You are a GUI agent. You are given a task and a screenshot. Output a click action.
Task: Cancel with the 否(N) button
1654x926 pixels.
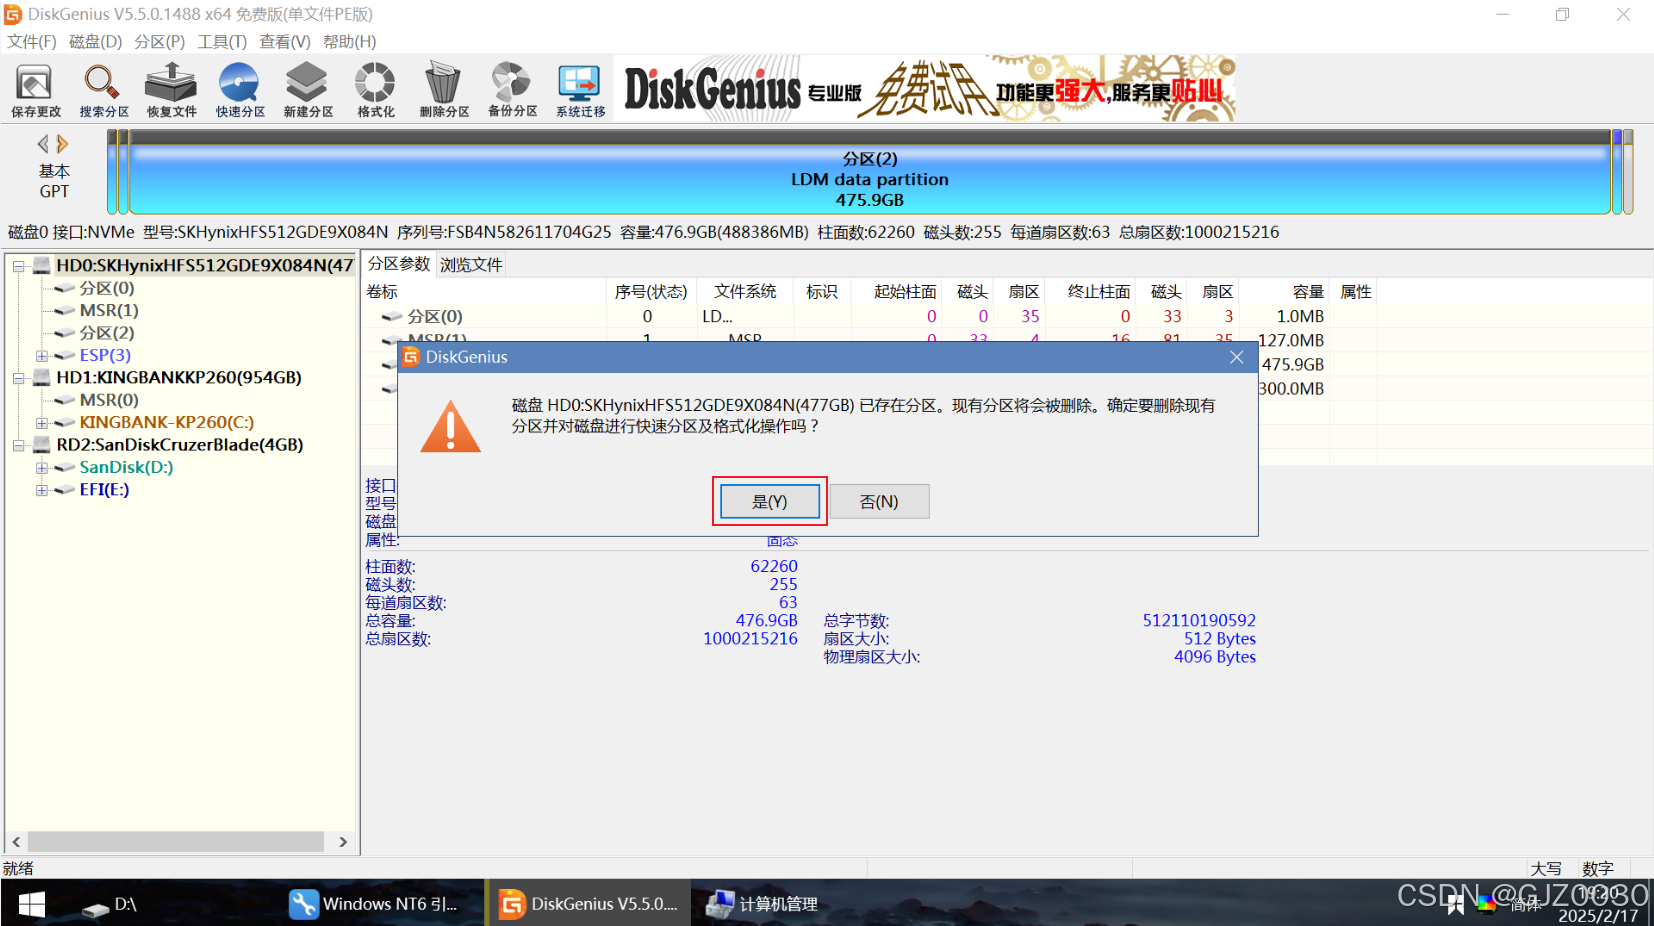click(879, 501)
